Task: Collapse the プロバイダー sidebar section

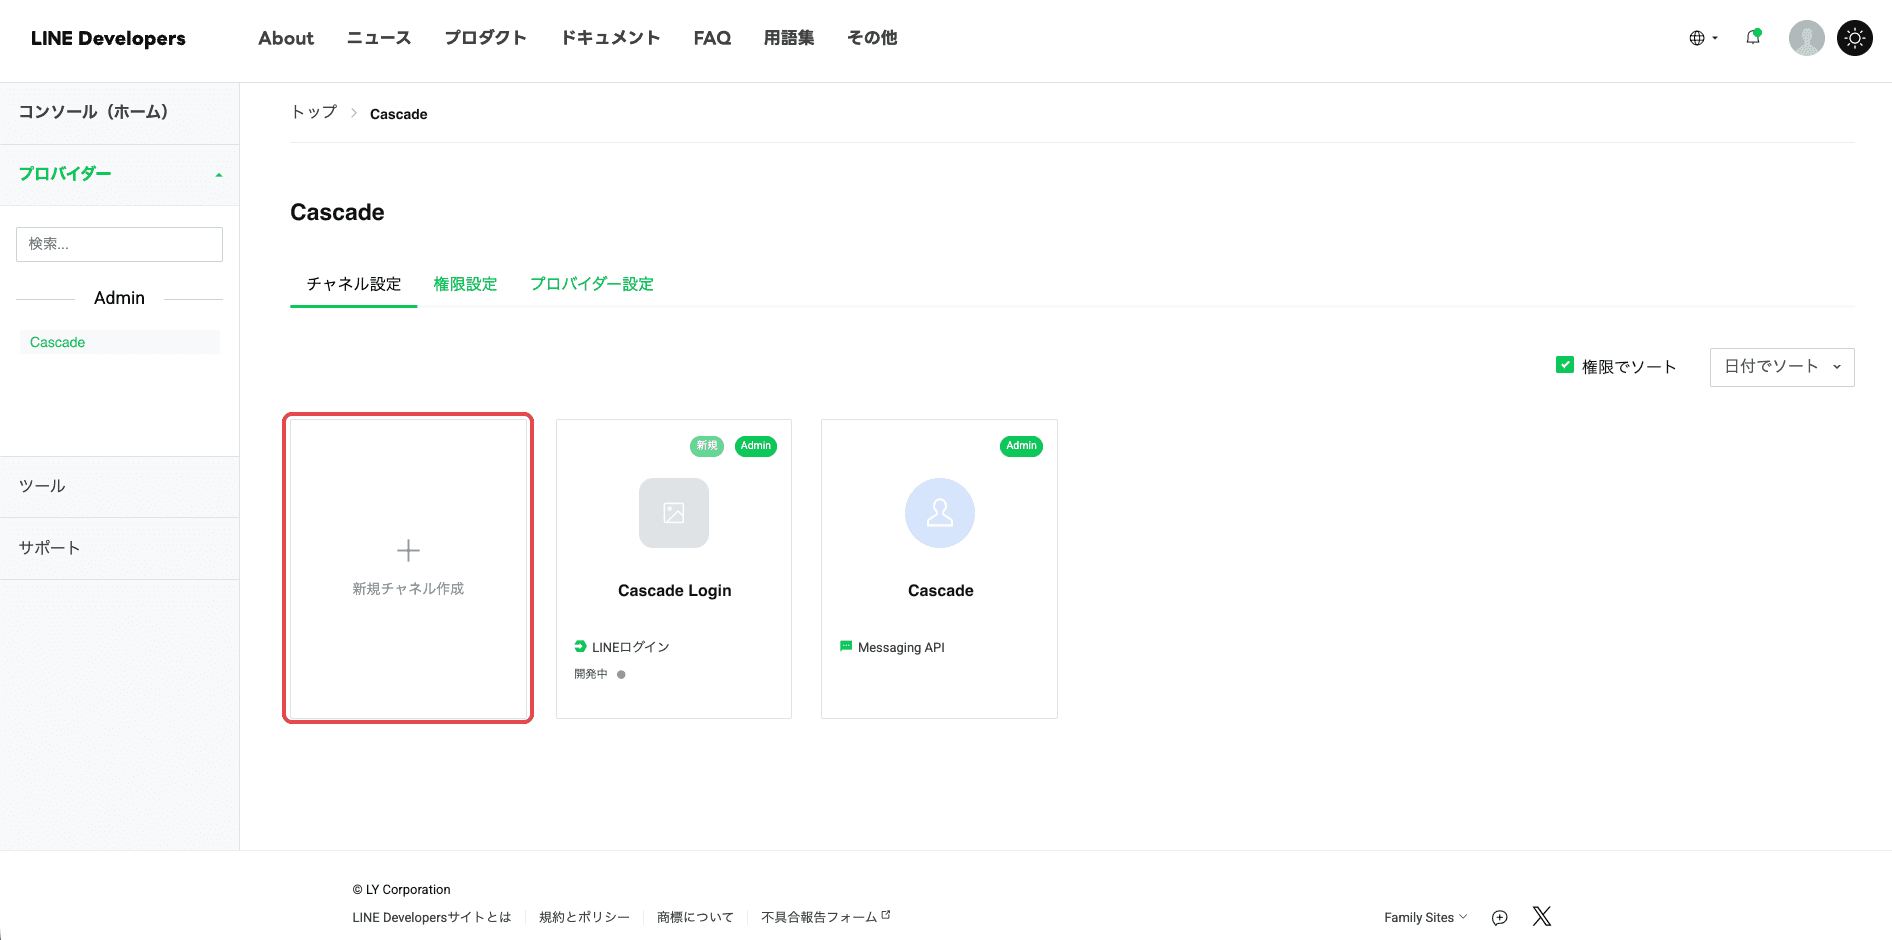Action: click(119, 174)
